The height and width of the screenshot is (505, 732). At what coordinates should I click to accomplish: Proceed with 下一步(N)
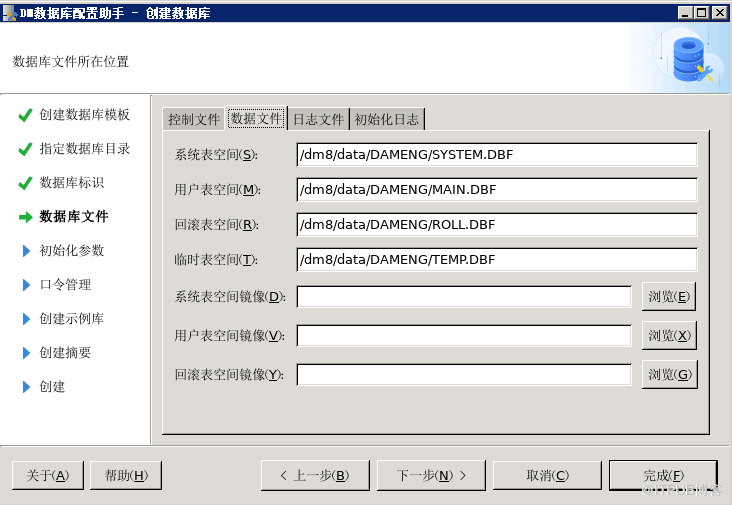[431, 476]
